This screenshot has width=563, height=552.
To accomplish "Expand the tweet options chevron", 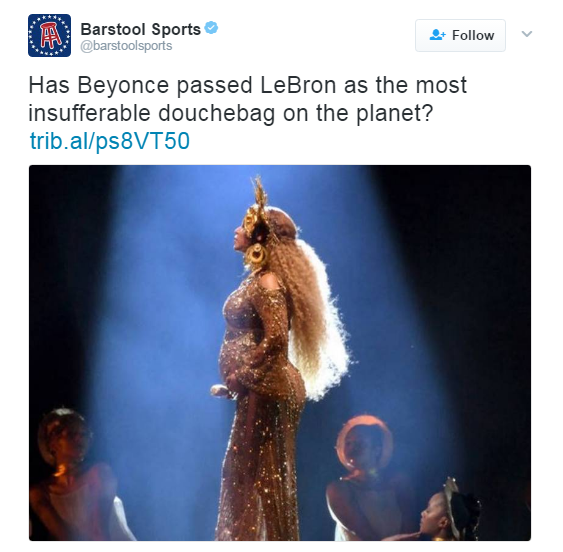I will 526,34.
